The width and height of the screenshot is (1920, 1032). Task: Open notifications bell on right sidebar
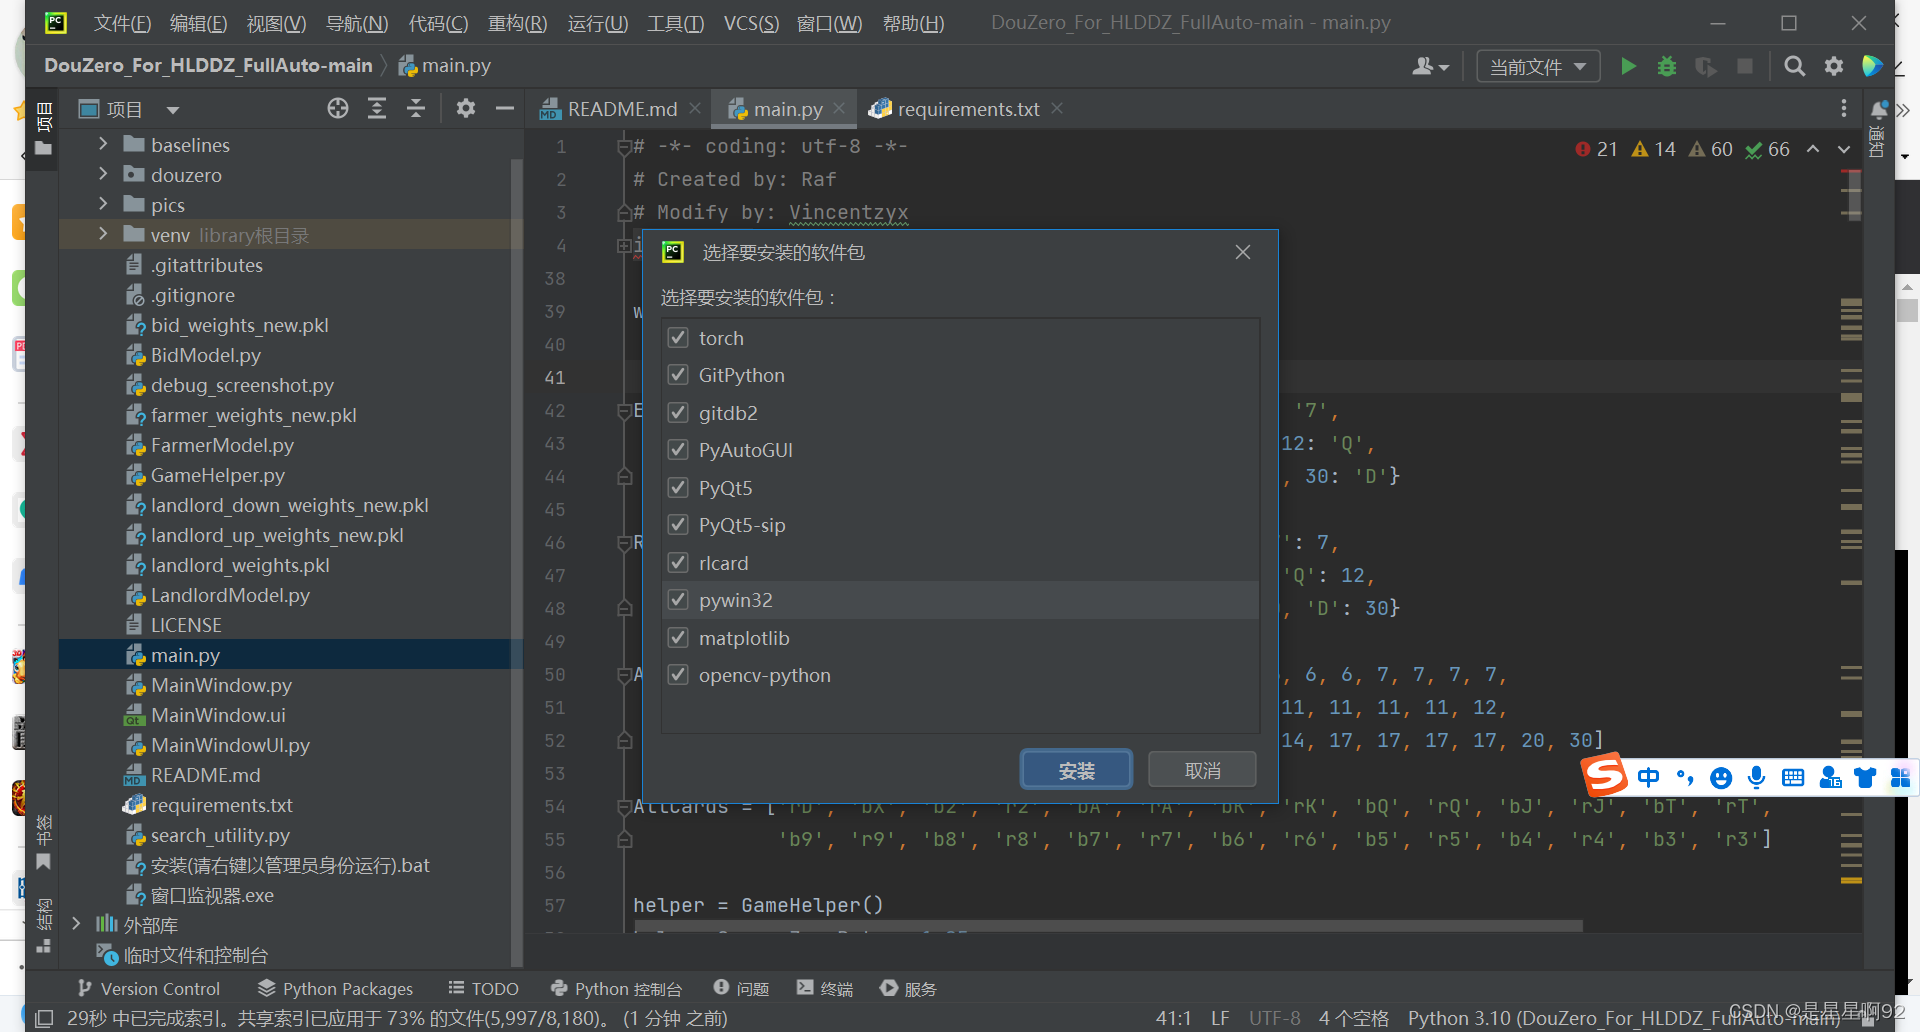(1879, 108)
